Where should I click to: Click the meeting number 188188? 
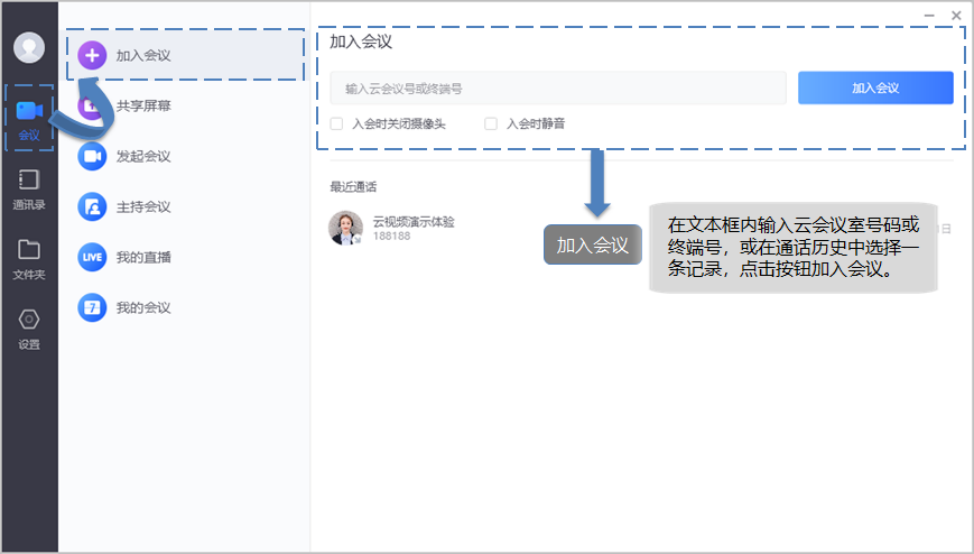coord(391,236)
